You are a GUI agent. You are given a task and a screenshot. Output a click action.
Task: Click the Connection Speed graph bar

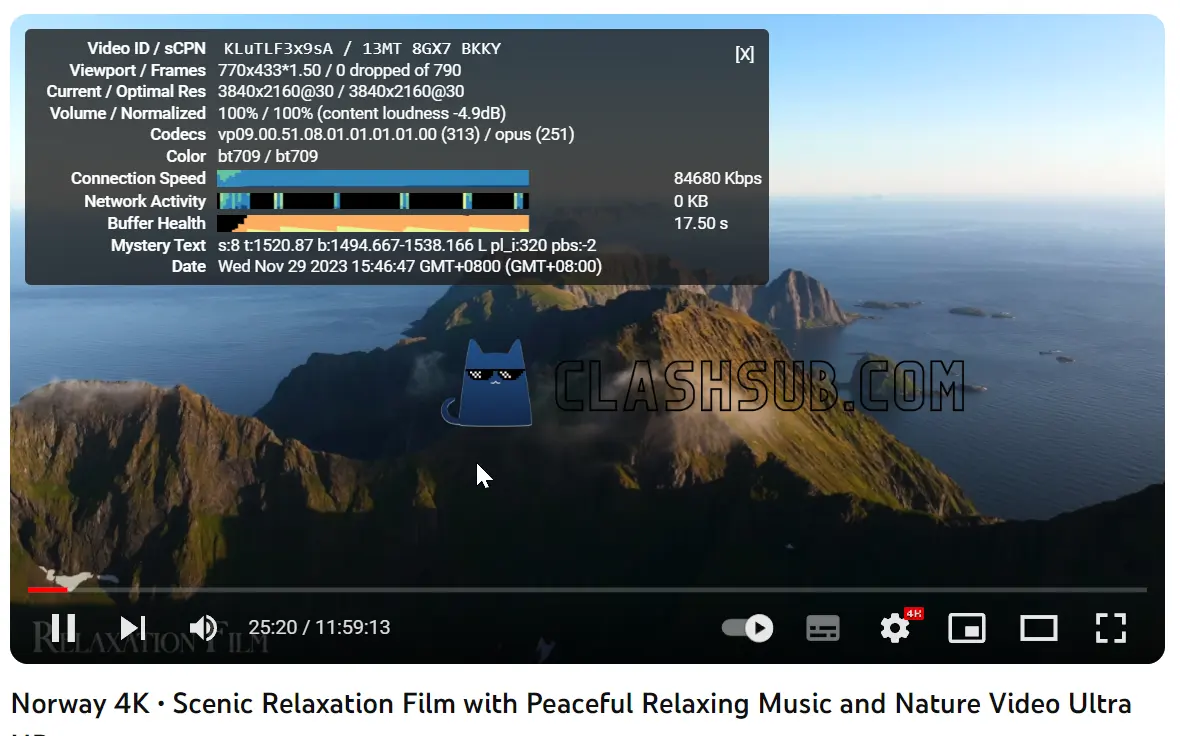(373, 179)
